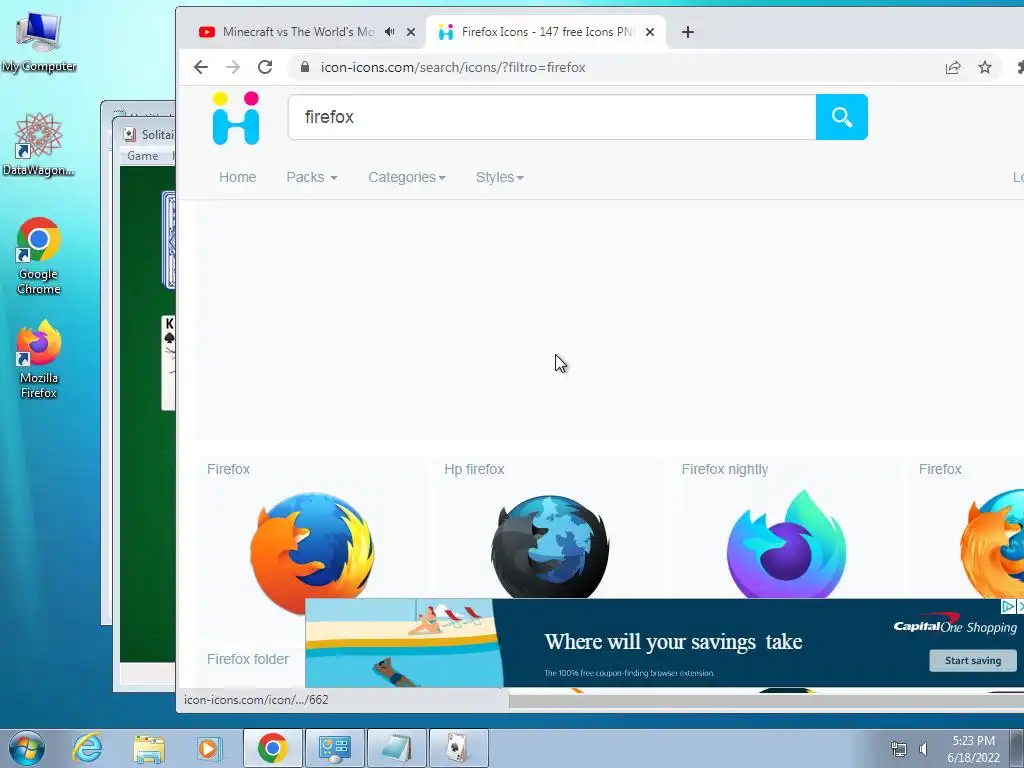Click the blue magnifier search button

(842, 117)
